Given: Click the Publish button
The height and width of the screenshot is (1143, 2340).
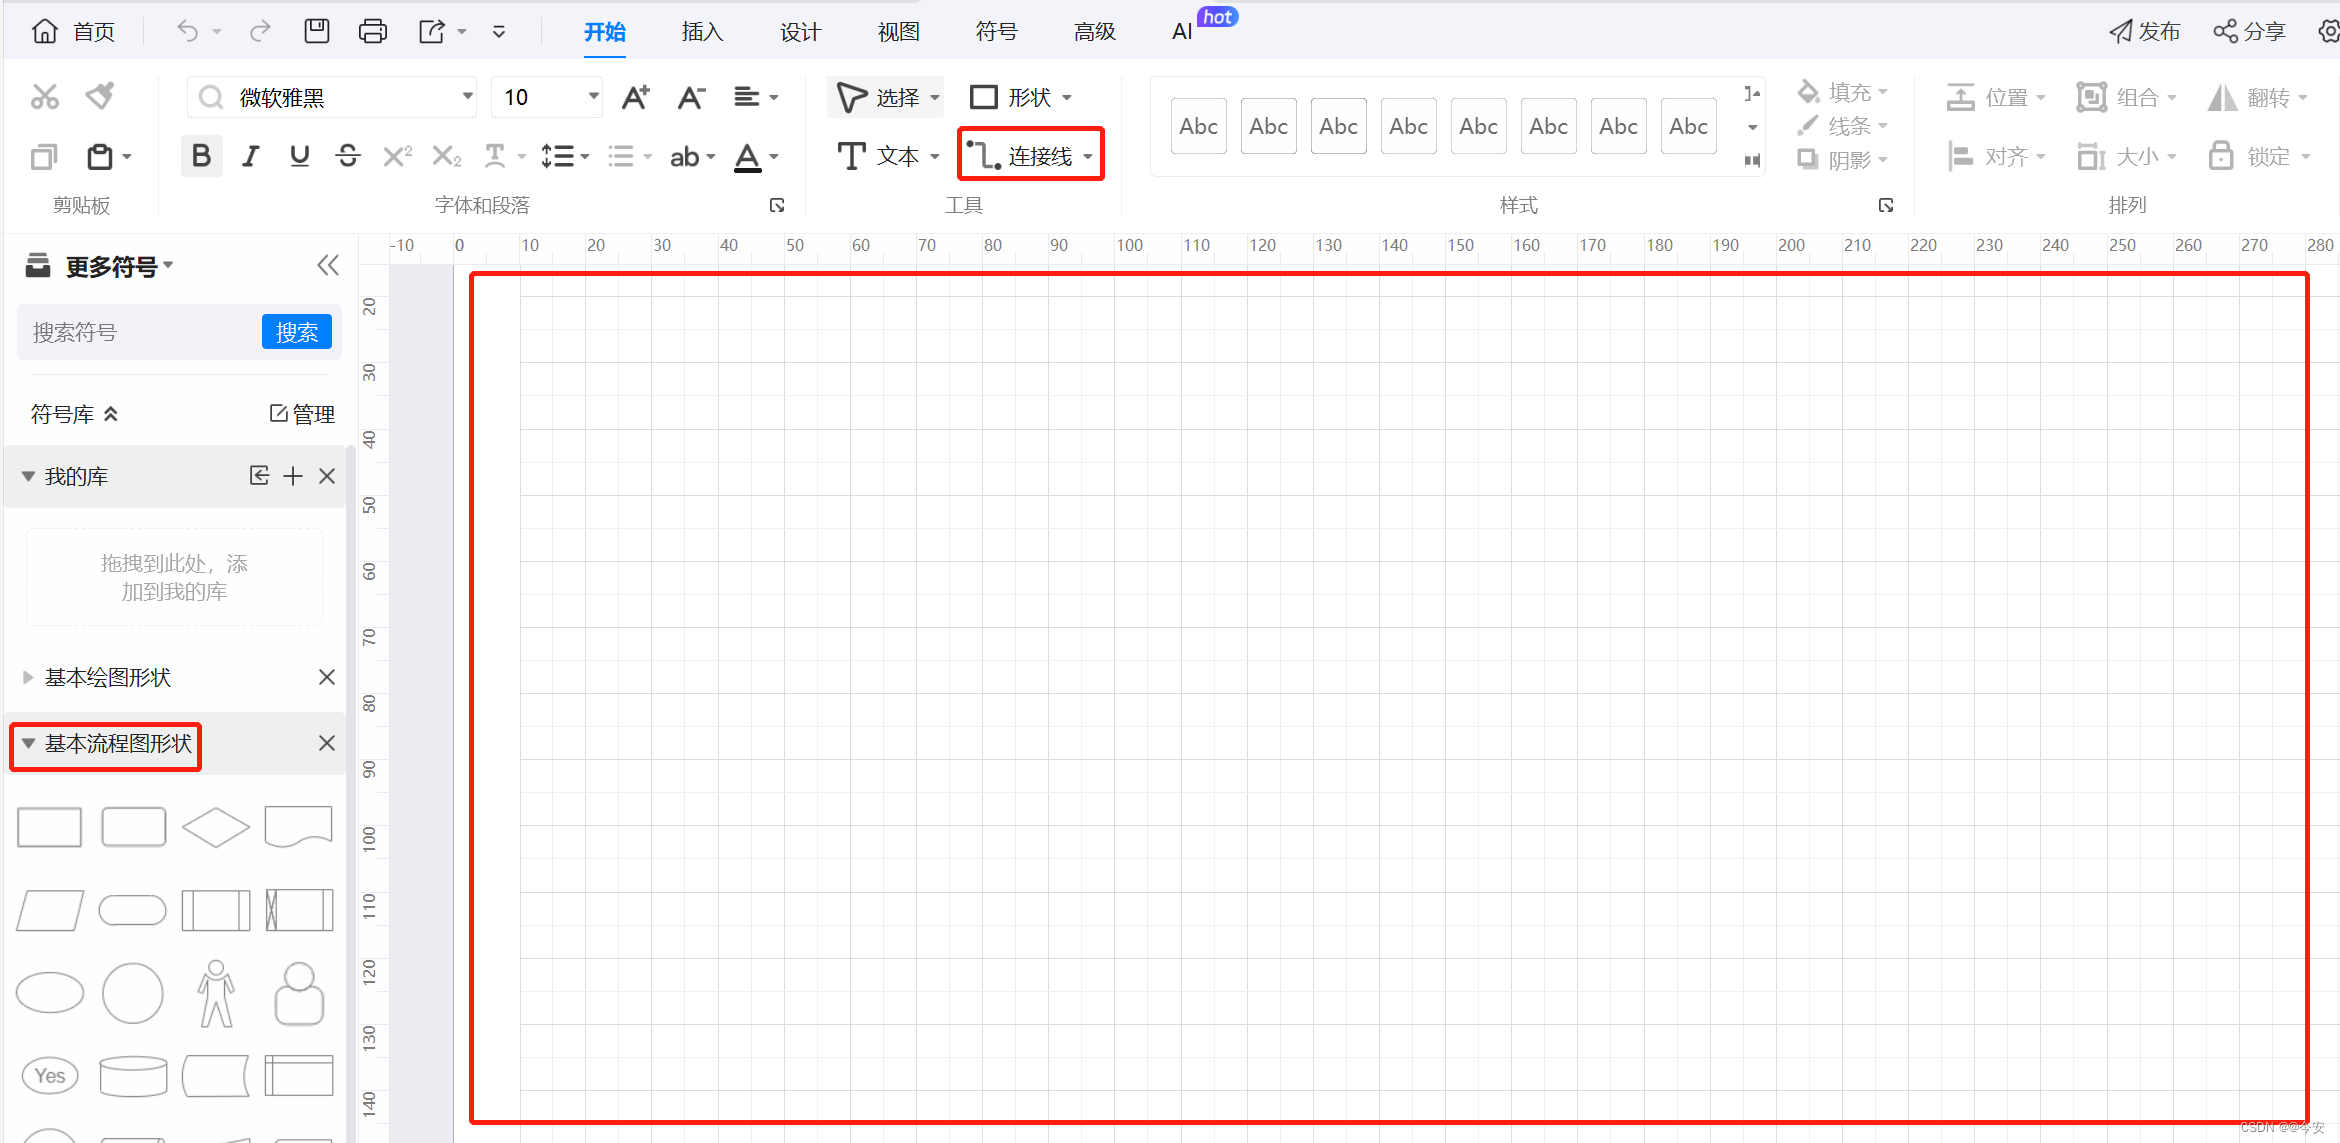Looking at the screenshot, I should [x=2145, y=32].
